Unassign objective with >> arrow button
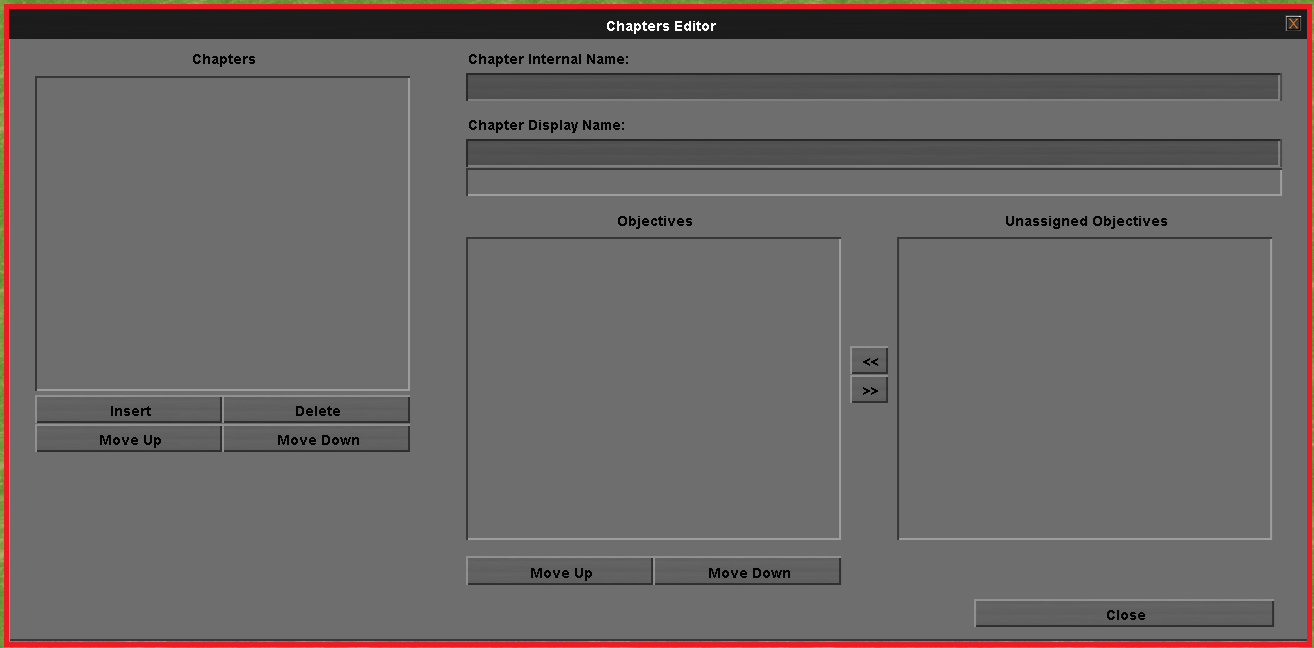This screenshot has height=648, width=1314. (869, 390)
